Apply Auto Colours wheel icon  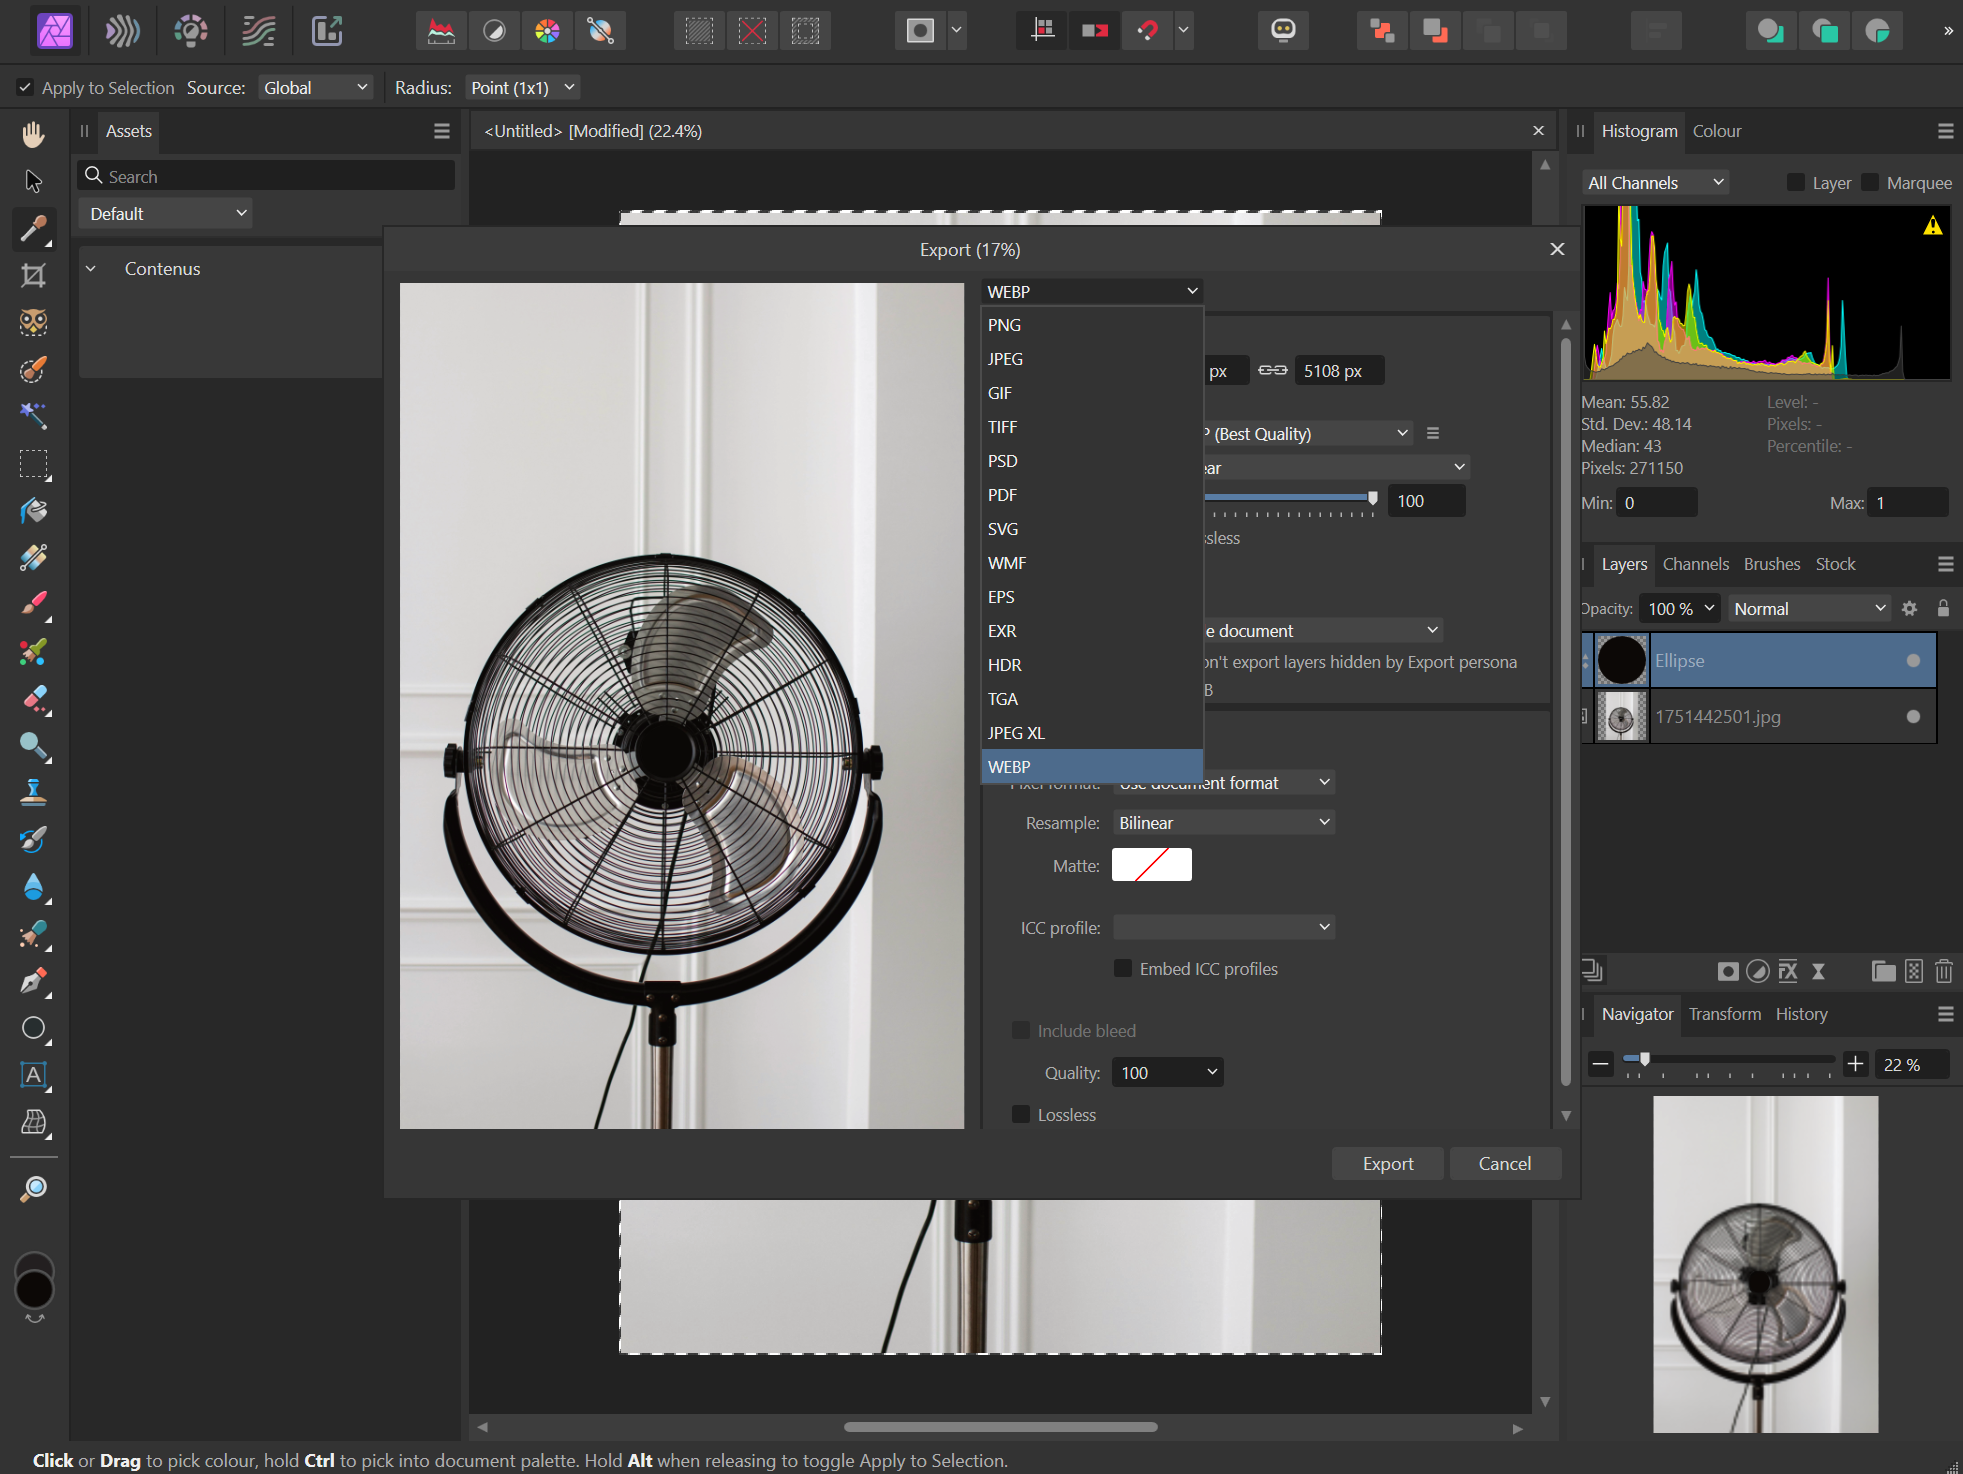pos(547,31)
